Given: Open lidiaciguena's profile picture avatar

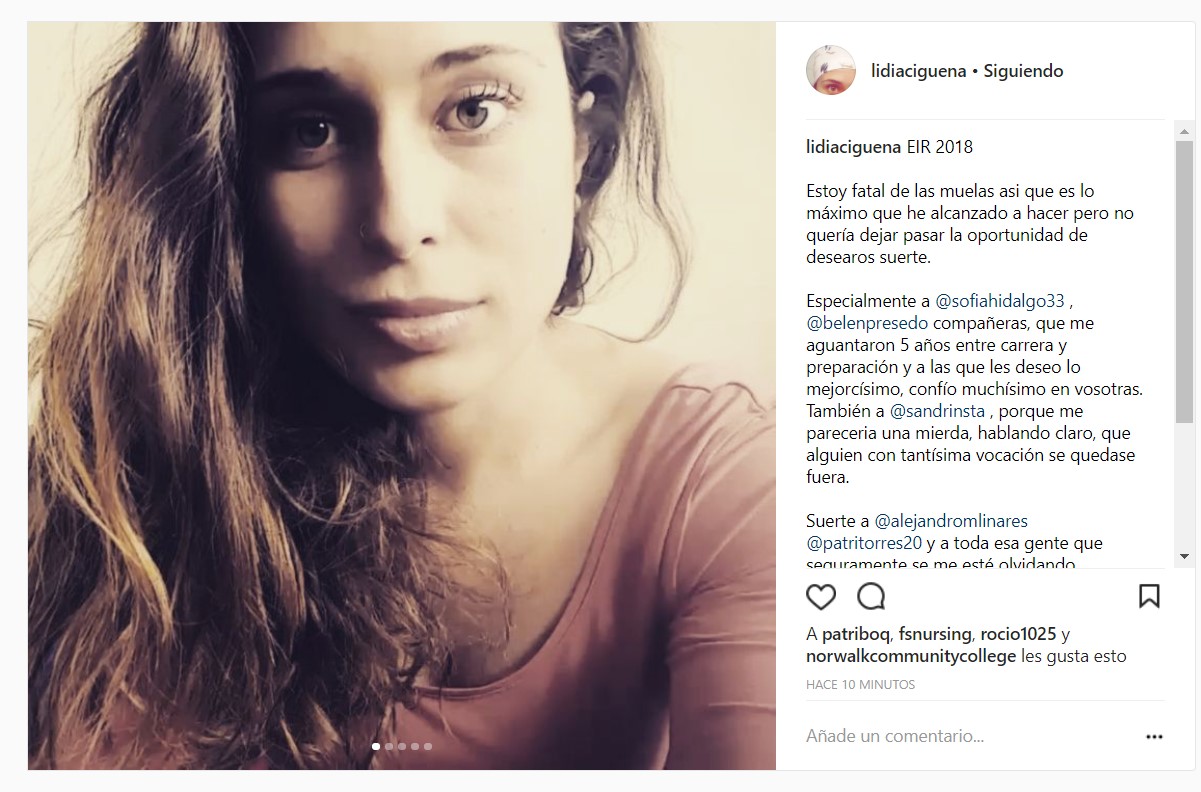Looking at the screenshot, I should (x=831, y=71).
